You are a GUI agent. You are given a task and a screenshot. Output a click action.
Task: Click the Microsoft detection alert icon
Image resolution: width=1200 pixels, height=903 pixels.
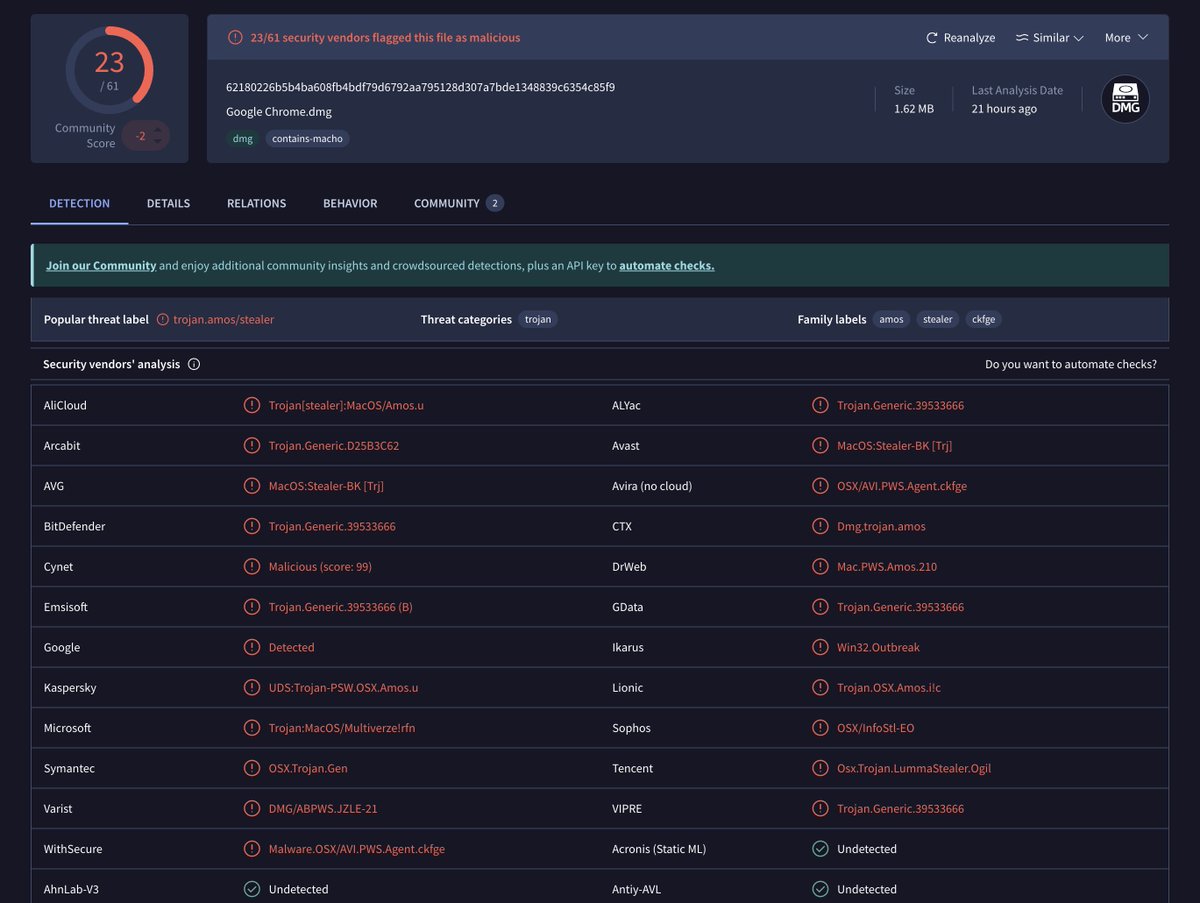click(x=252, y=728)
